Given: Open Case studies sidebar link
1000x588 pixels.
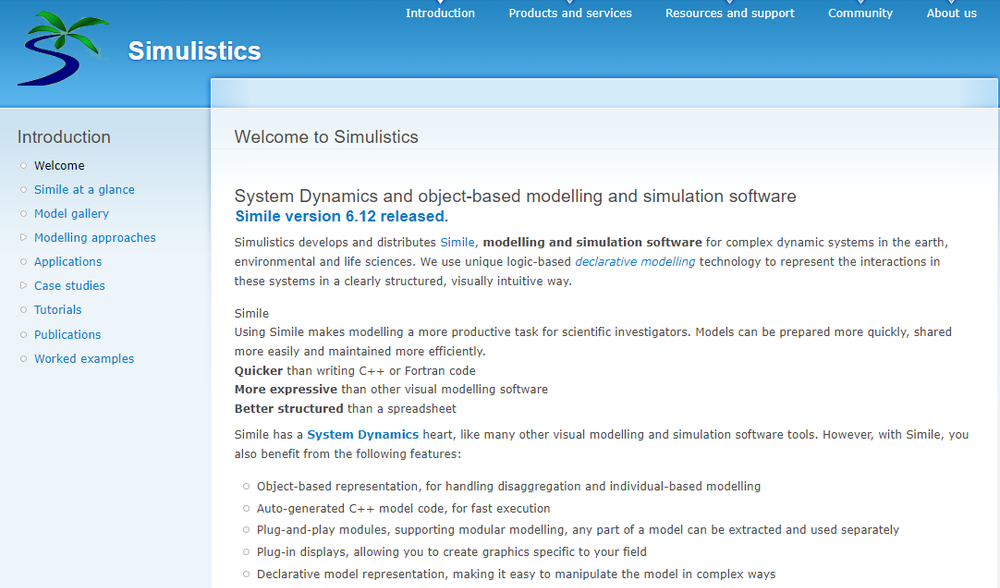Looking at the screenshot, I should pyautogui.click(x=70, y=286).
